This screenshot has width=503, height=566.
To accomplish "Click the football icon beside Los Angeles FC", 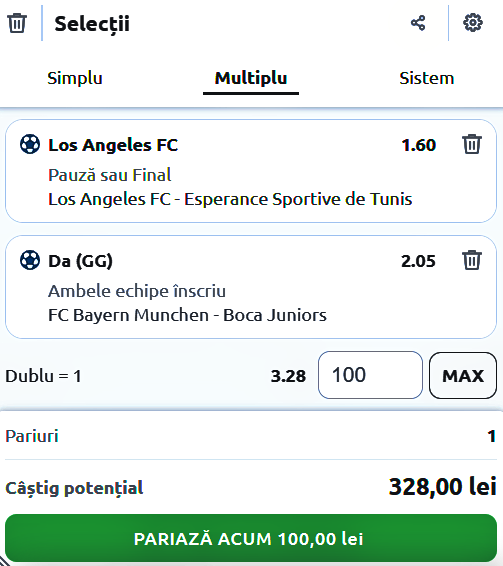I will coord(30,144).
